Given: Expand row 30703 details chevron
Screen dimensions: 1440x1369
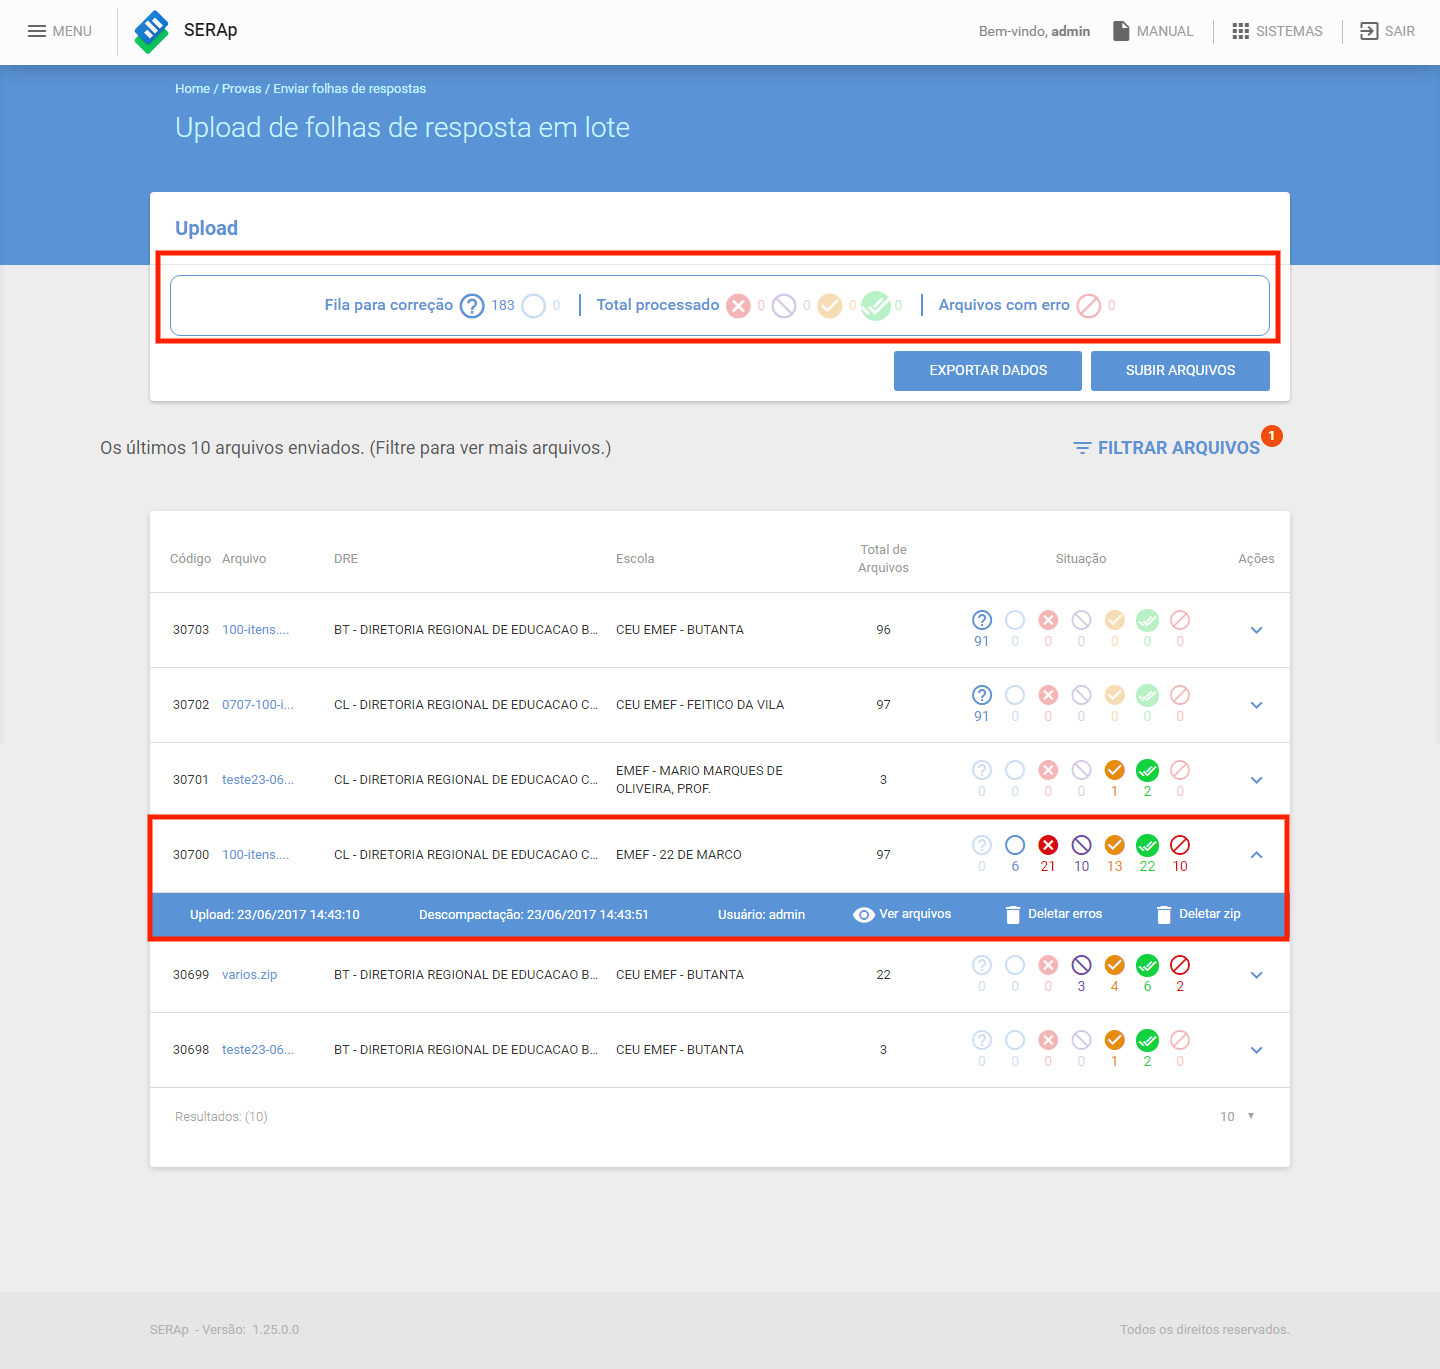Looking at the screenshot, I should click(1257, 630).
